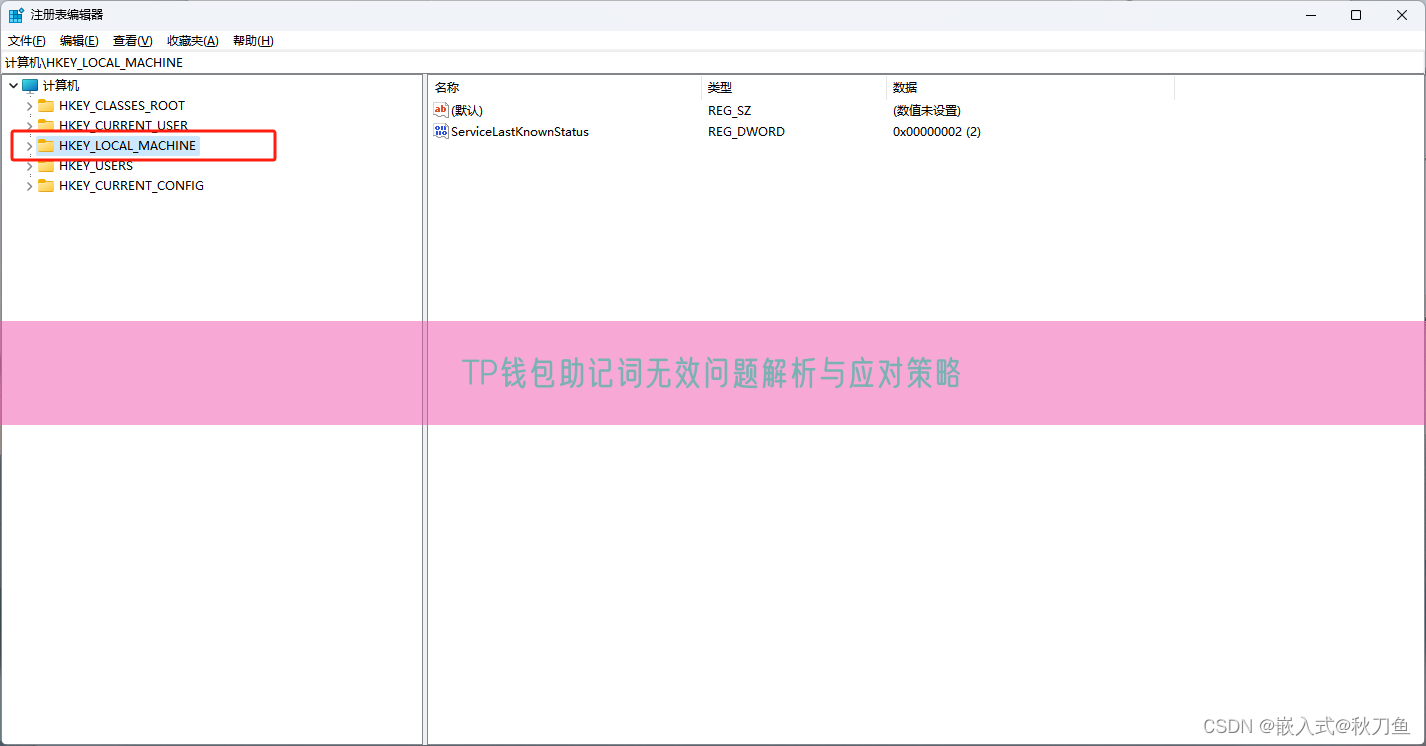
Task: Click the HKEY_LOCAL_MACHINE folder icon
Action: (x=46, y=146)
